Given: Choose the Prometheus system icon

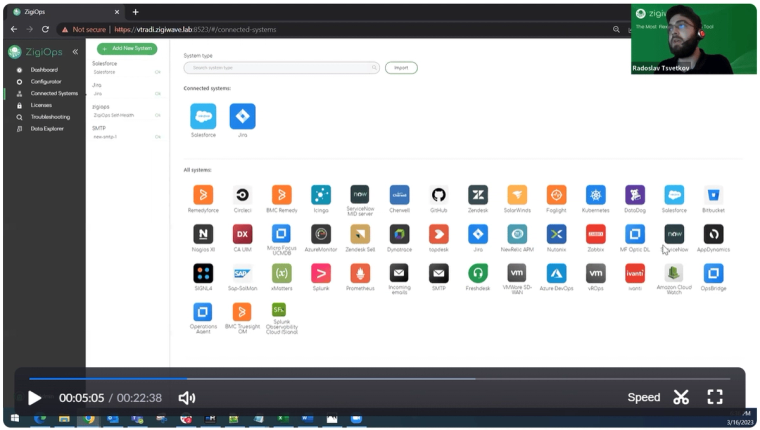Looking at the screenshot, I should click(360, 273).
